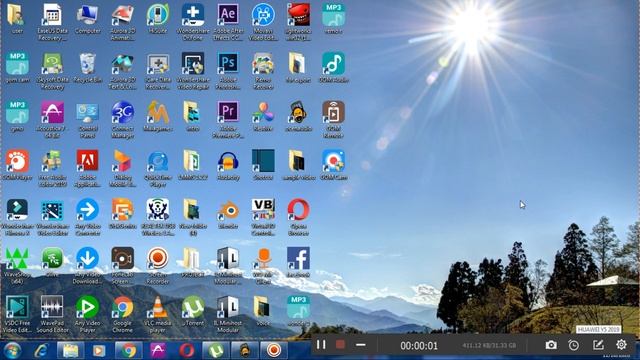
Task: Switch to Opera in the taskbar
Action: pos(187,350)
